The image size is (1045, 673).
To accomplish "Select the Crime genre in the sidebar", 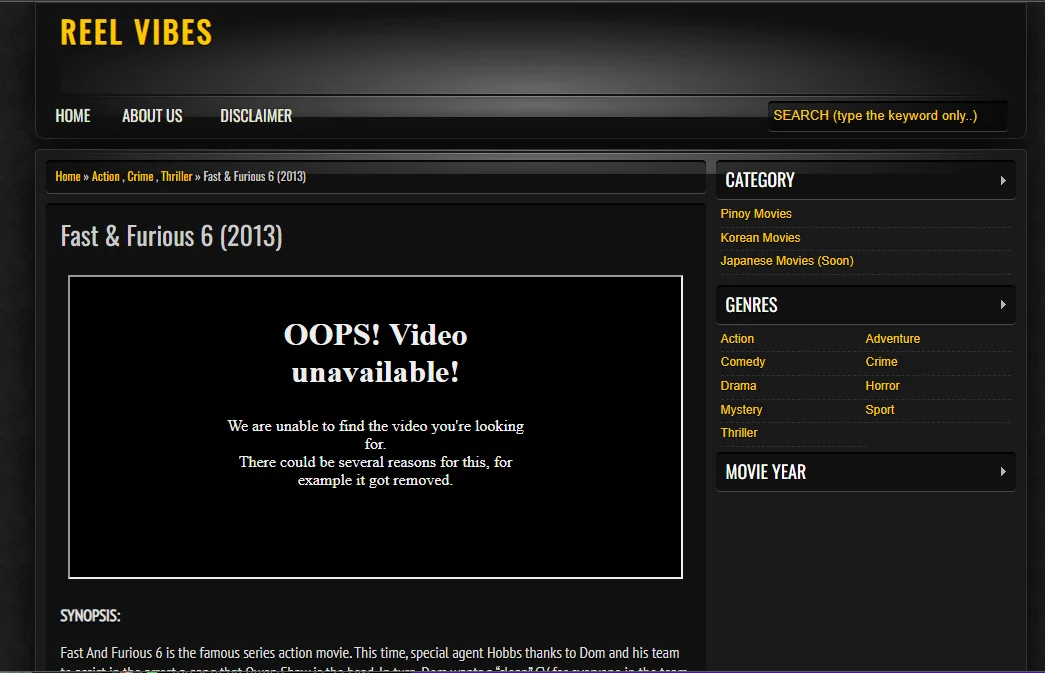I will point(881,362).
